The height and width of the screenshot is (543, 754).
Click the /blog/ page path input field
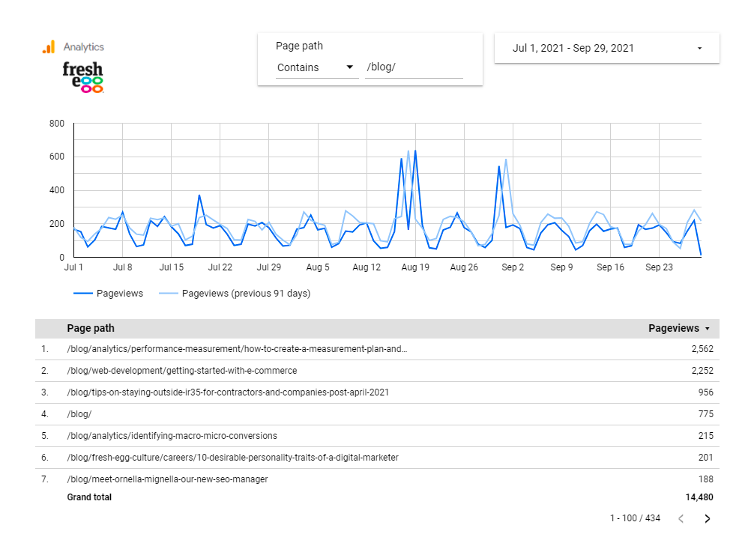414,67
